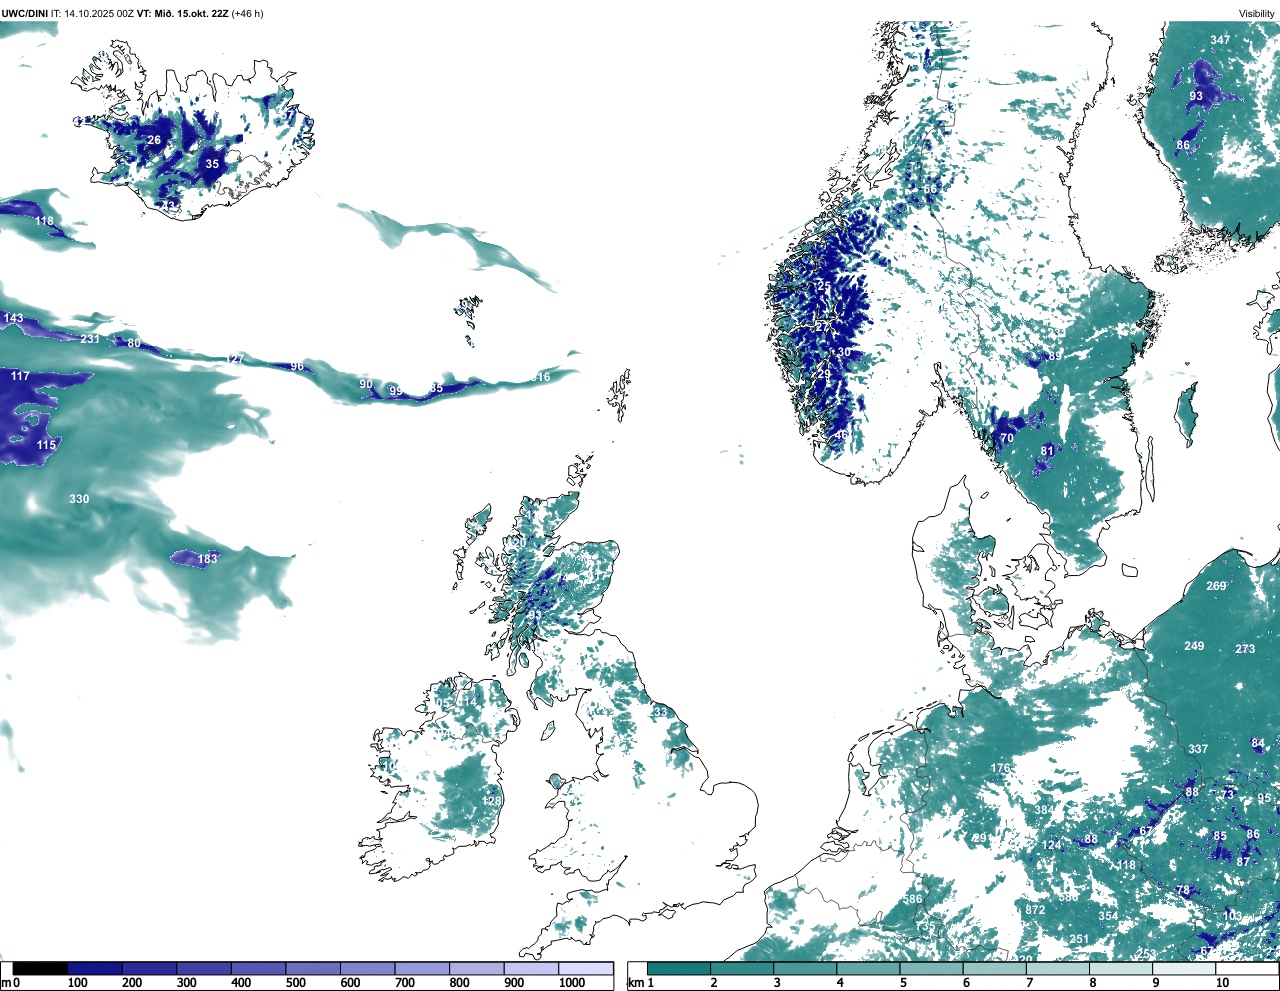Click the value '124' over Germany
The height and width of the screenshot is (991, 1280).
click(1051, 846)
